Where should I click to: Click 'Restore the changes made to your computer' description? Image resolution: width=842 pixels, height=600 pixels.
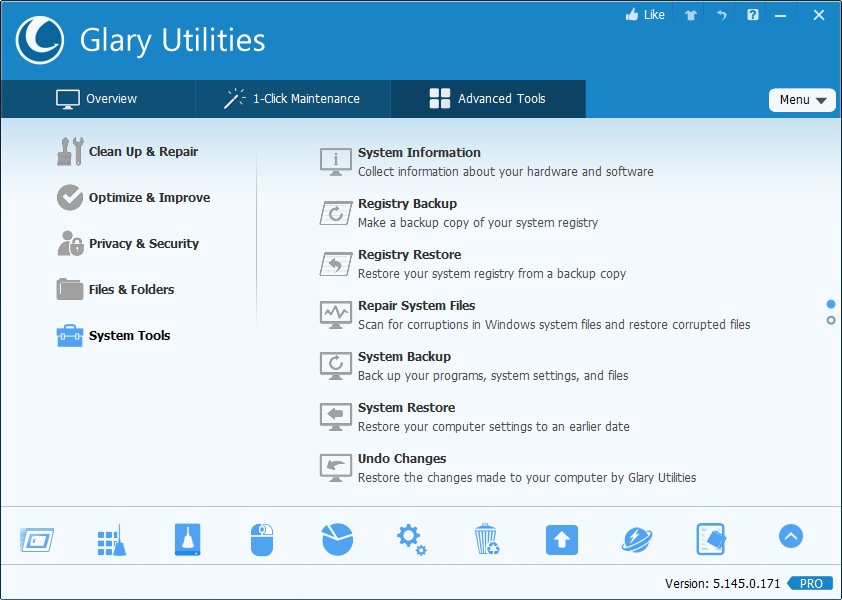527,478
